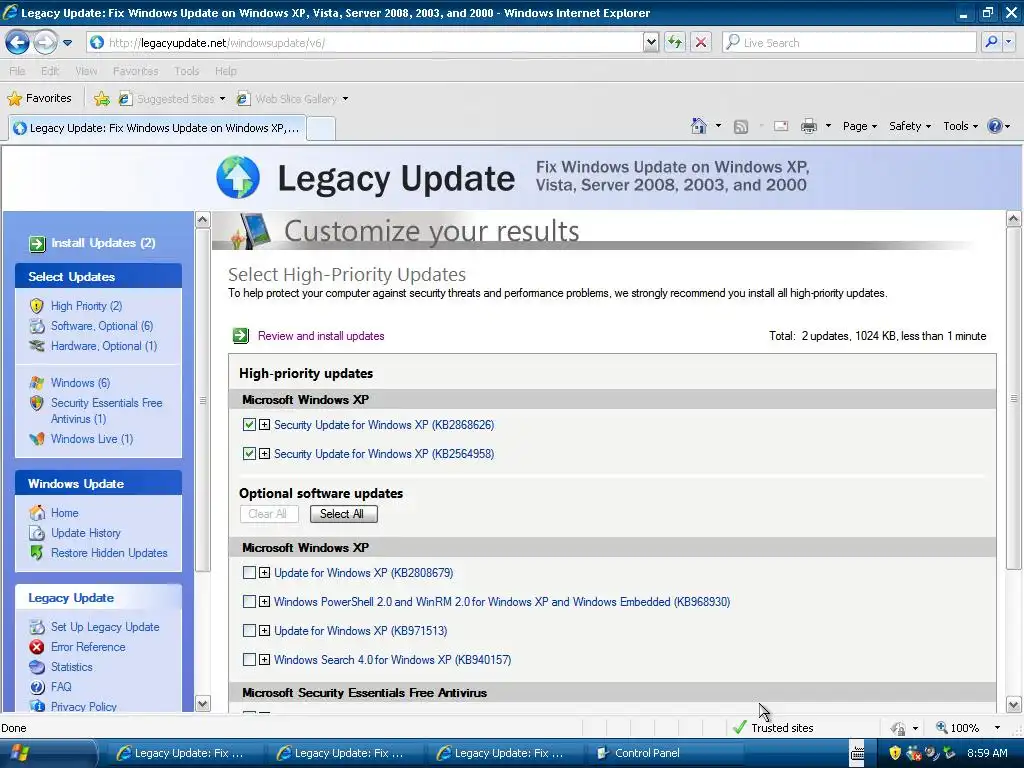Open the Favorites button
Image resolution: width=1024 pixels, height=768 pixels.
pos(40,99)
